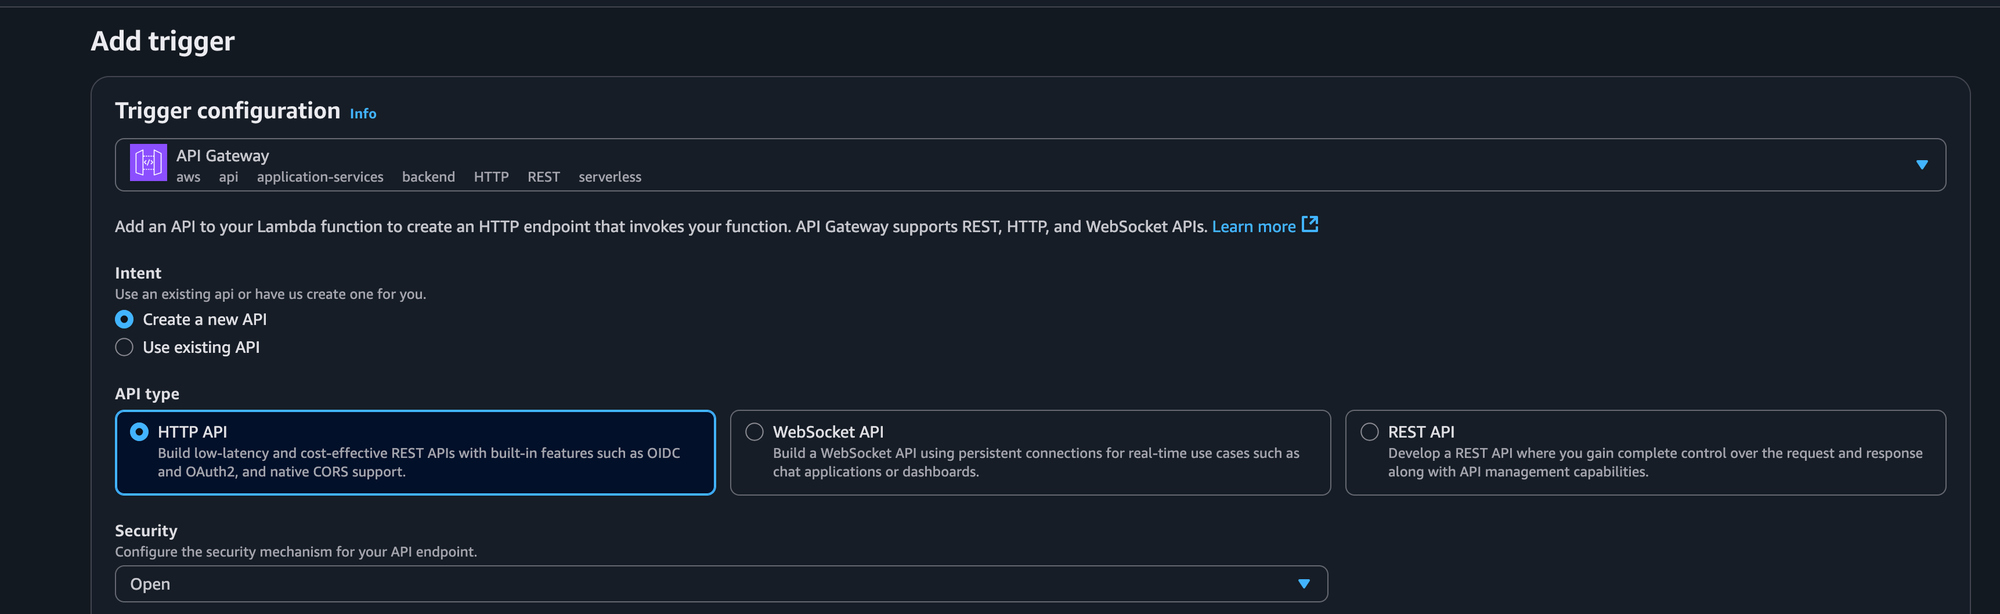Click the WebSocket API description text
This screenshot has height=614, width=2000.
[1036, 463]
